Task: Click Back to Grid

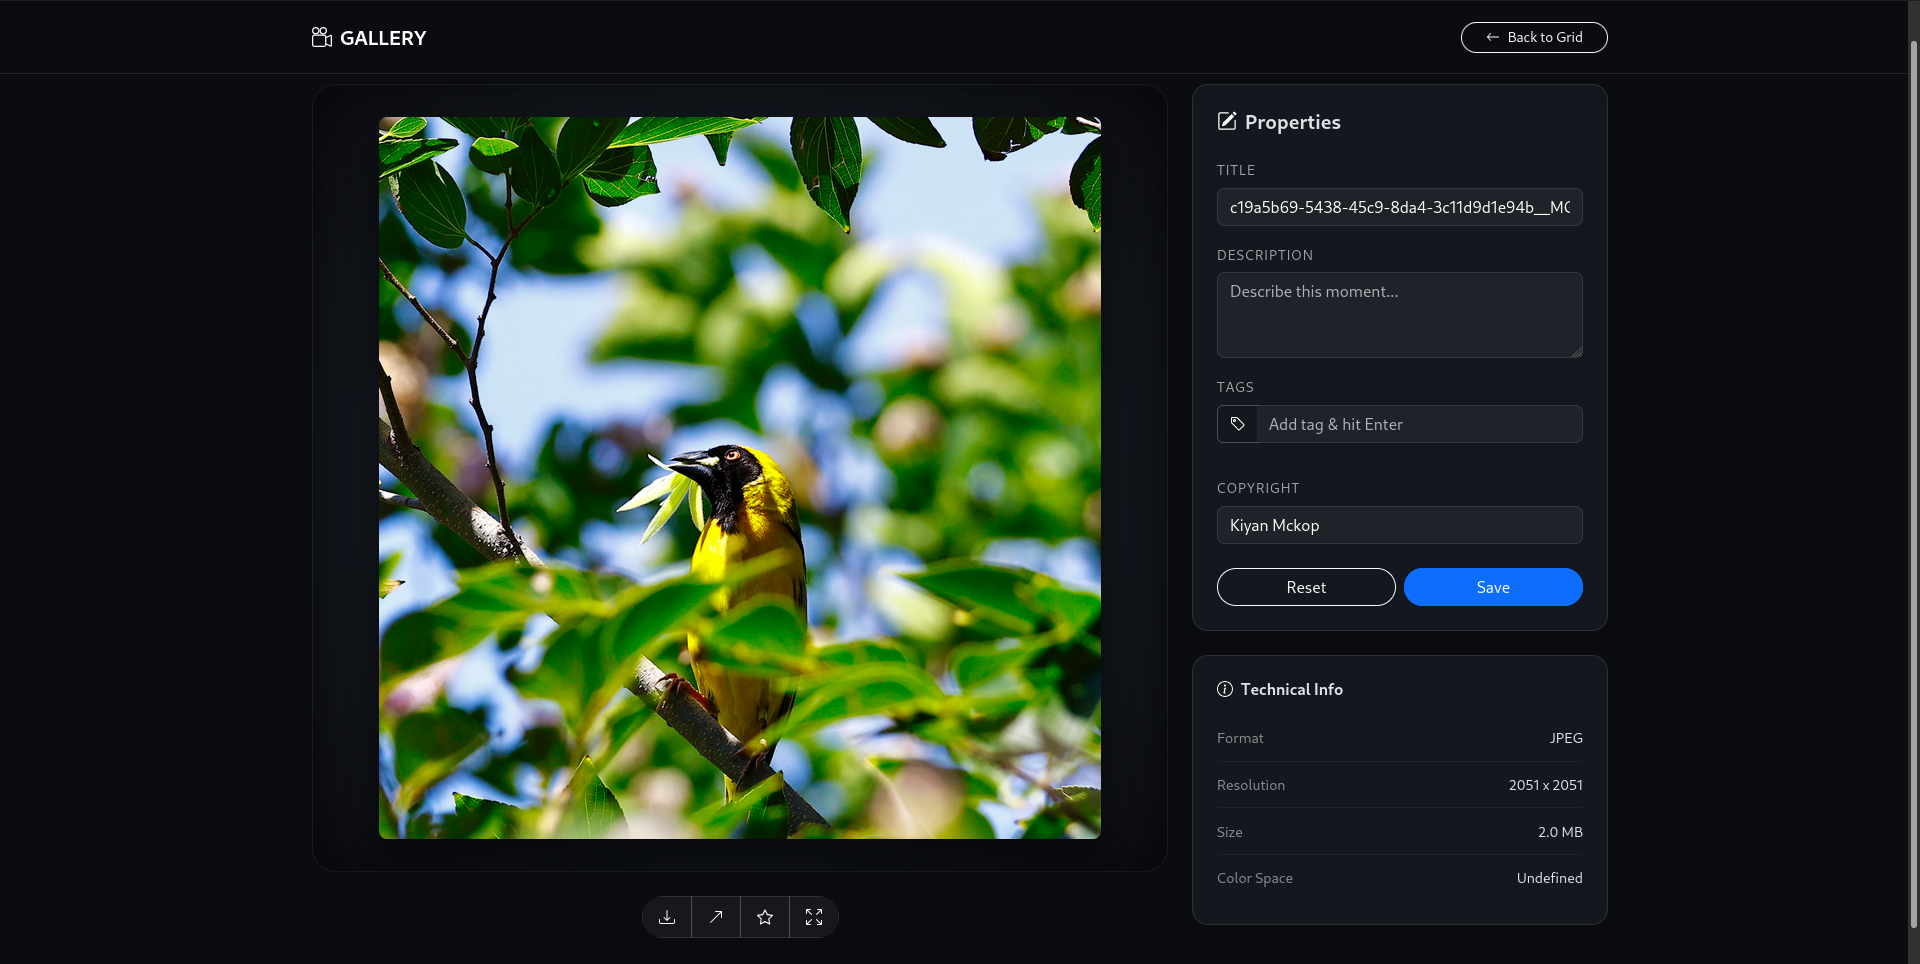Action: [1533, 37]
